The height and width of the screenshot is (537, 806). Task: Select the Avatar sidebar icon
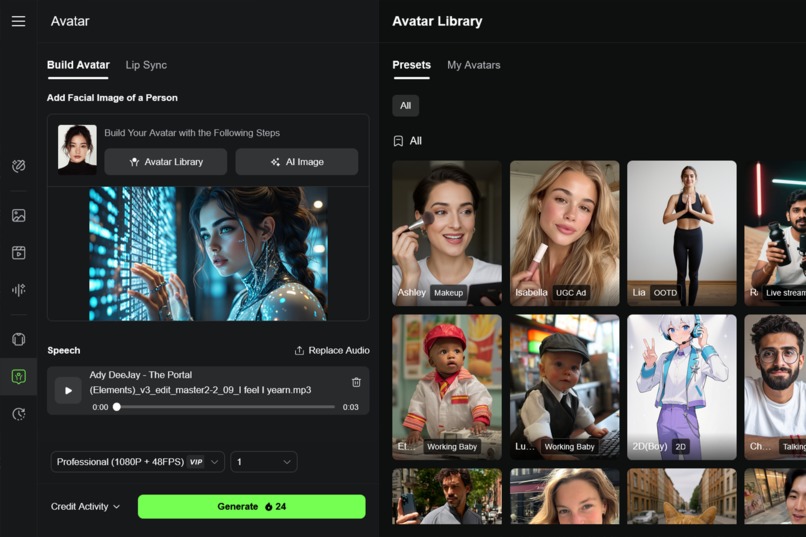[19, 377]
